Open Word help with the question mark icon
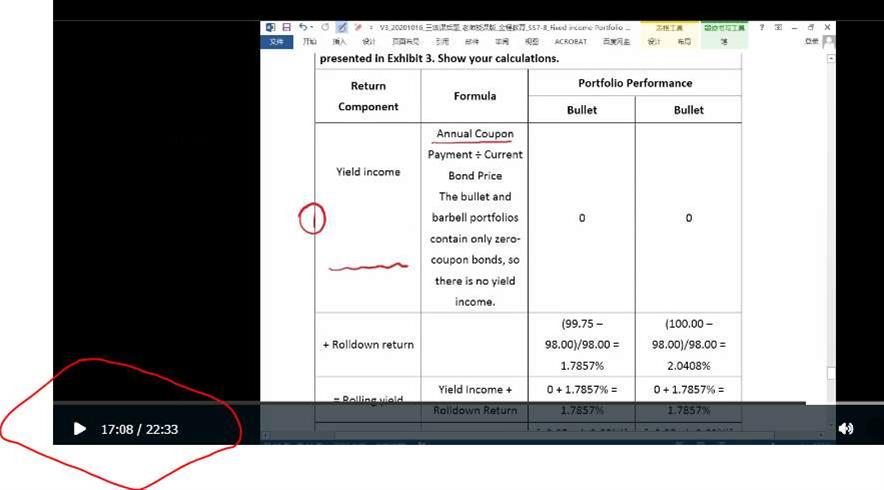 click(x=762, y=27)
